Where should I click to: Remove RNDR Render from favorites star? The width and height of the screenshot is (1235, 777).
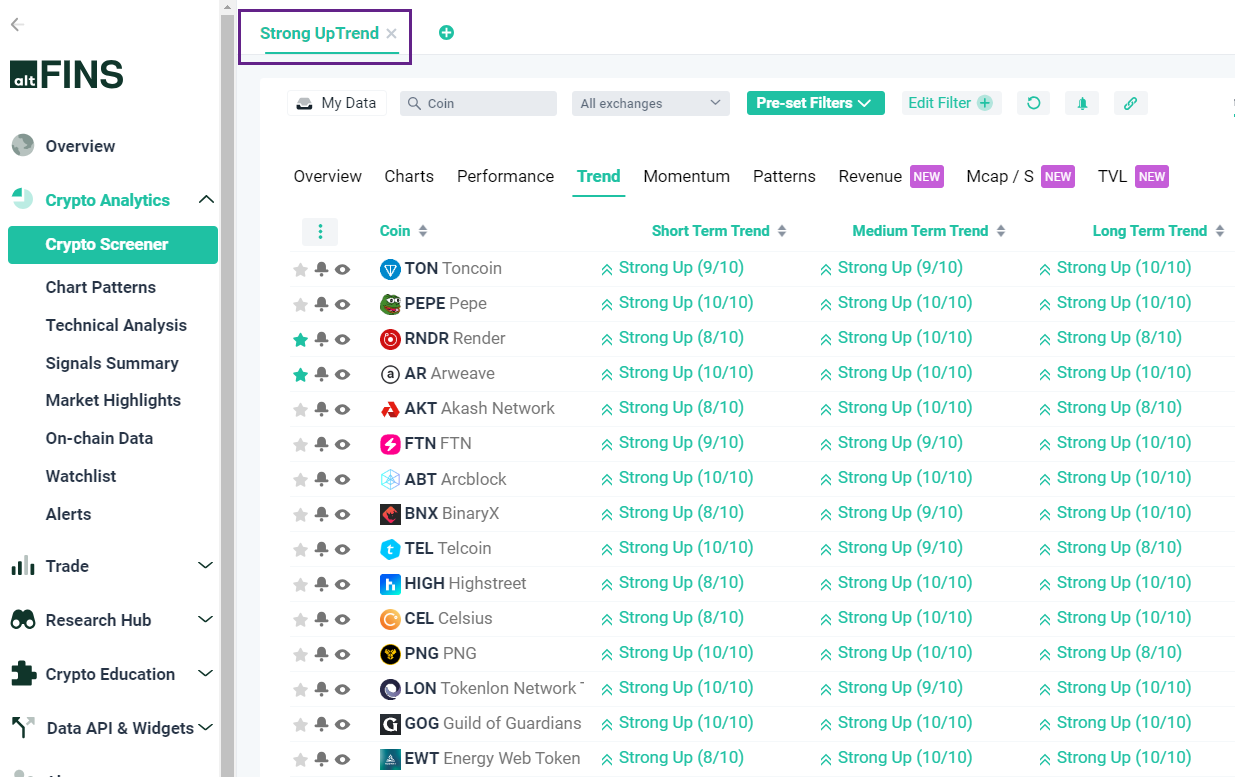(300, 340)
